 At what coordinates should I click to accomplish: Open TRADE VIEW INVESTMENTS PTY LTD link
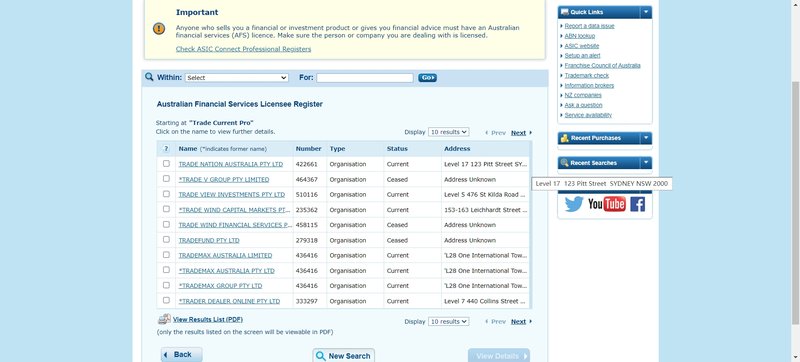(232, 195)
